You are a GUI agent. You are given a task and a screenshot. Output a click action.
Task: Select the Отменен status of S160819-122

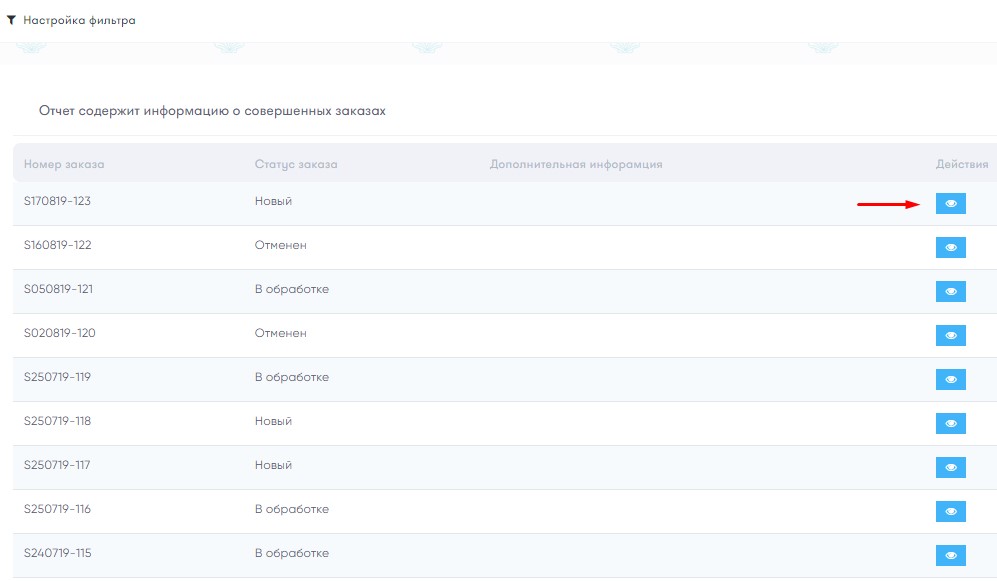[x=280, y=245]
